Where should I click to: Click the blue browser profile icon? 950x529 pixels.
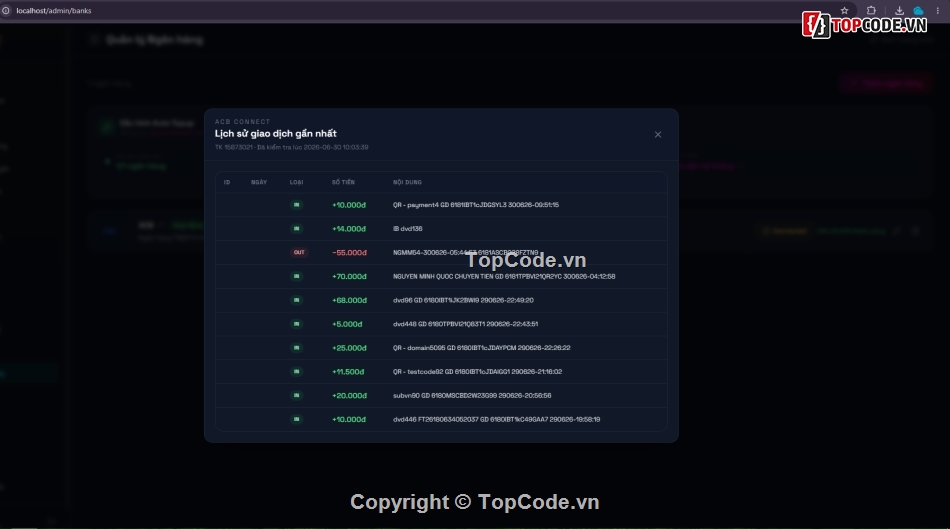tap(918, 10)
